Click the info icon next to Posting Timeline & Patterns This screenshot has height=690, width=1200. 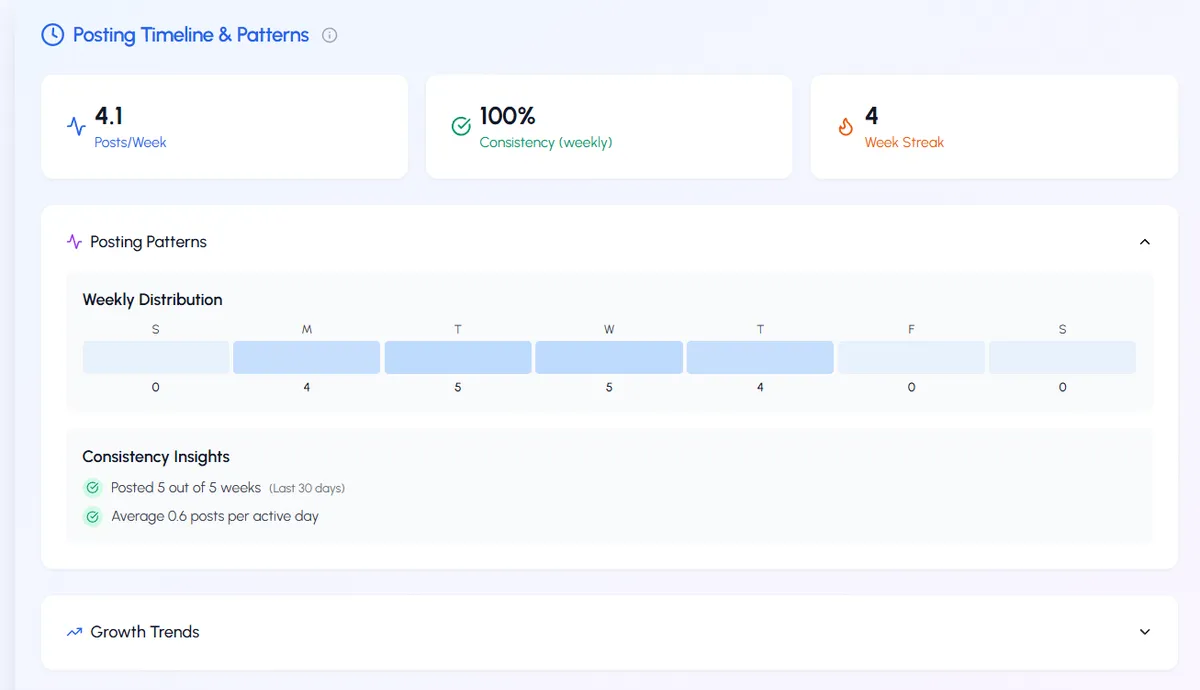(329, 36)
